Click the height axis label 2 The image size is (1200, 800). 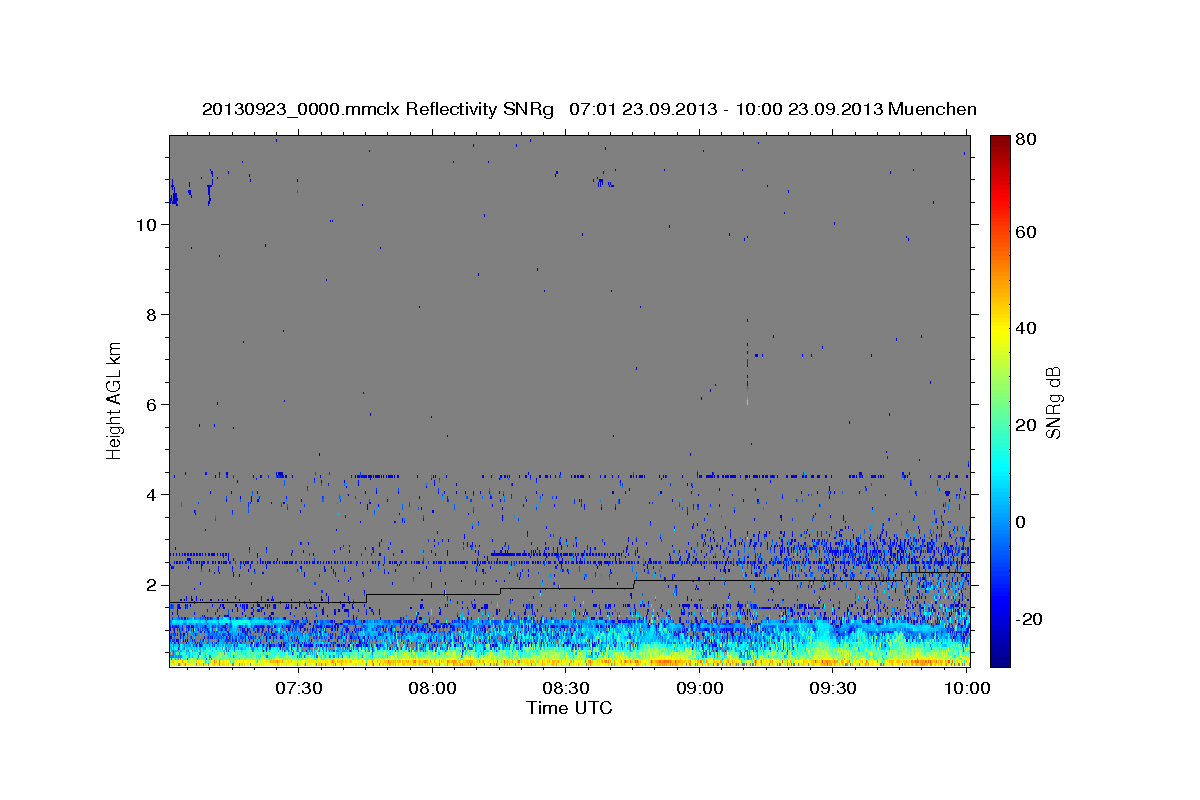click(x=151, y=585)
